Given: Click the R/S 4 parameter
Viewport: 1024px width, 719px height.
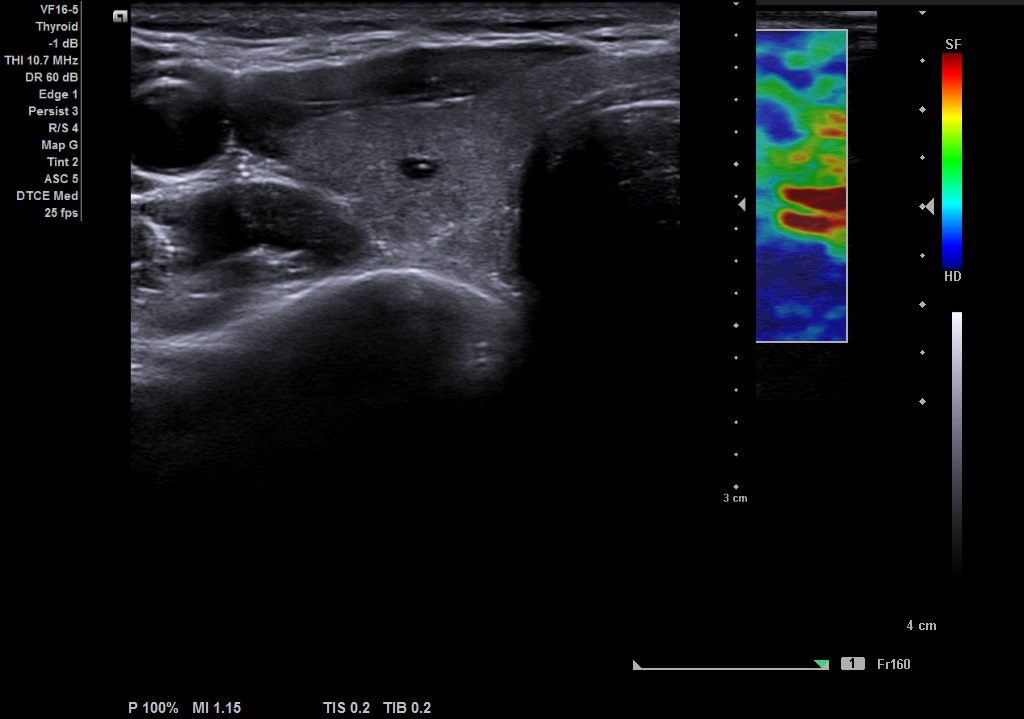Looking at the screenshot, I should [x=63, y=128].
